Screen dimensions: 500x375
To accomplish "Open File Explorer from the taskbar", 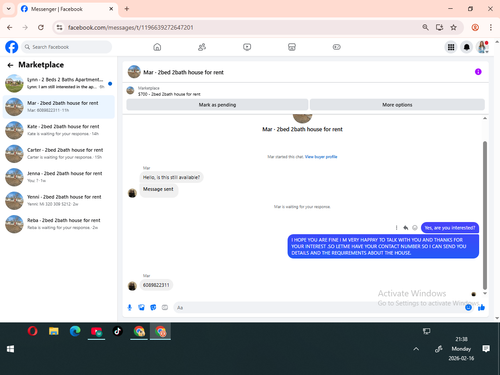I will [54, 331].
